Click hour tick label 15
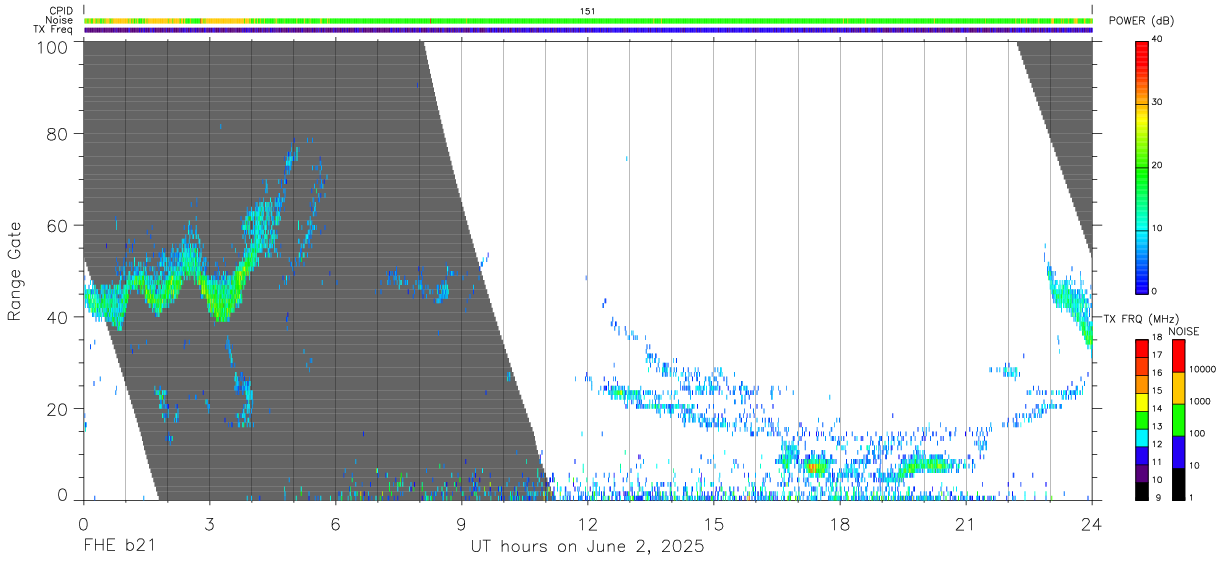The image size is (1228, 567). pos(714,525)
